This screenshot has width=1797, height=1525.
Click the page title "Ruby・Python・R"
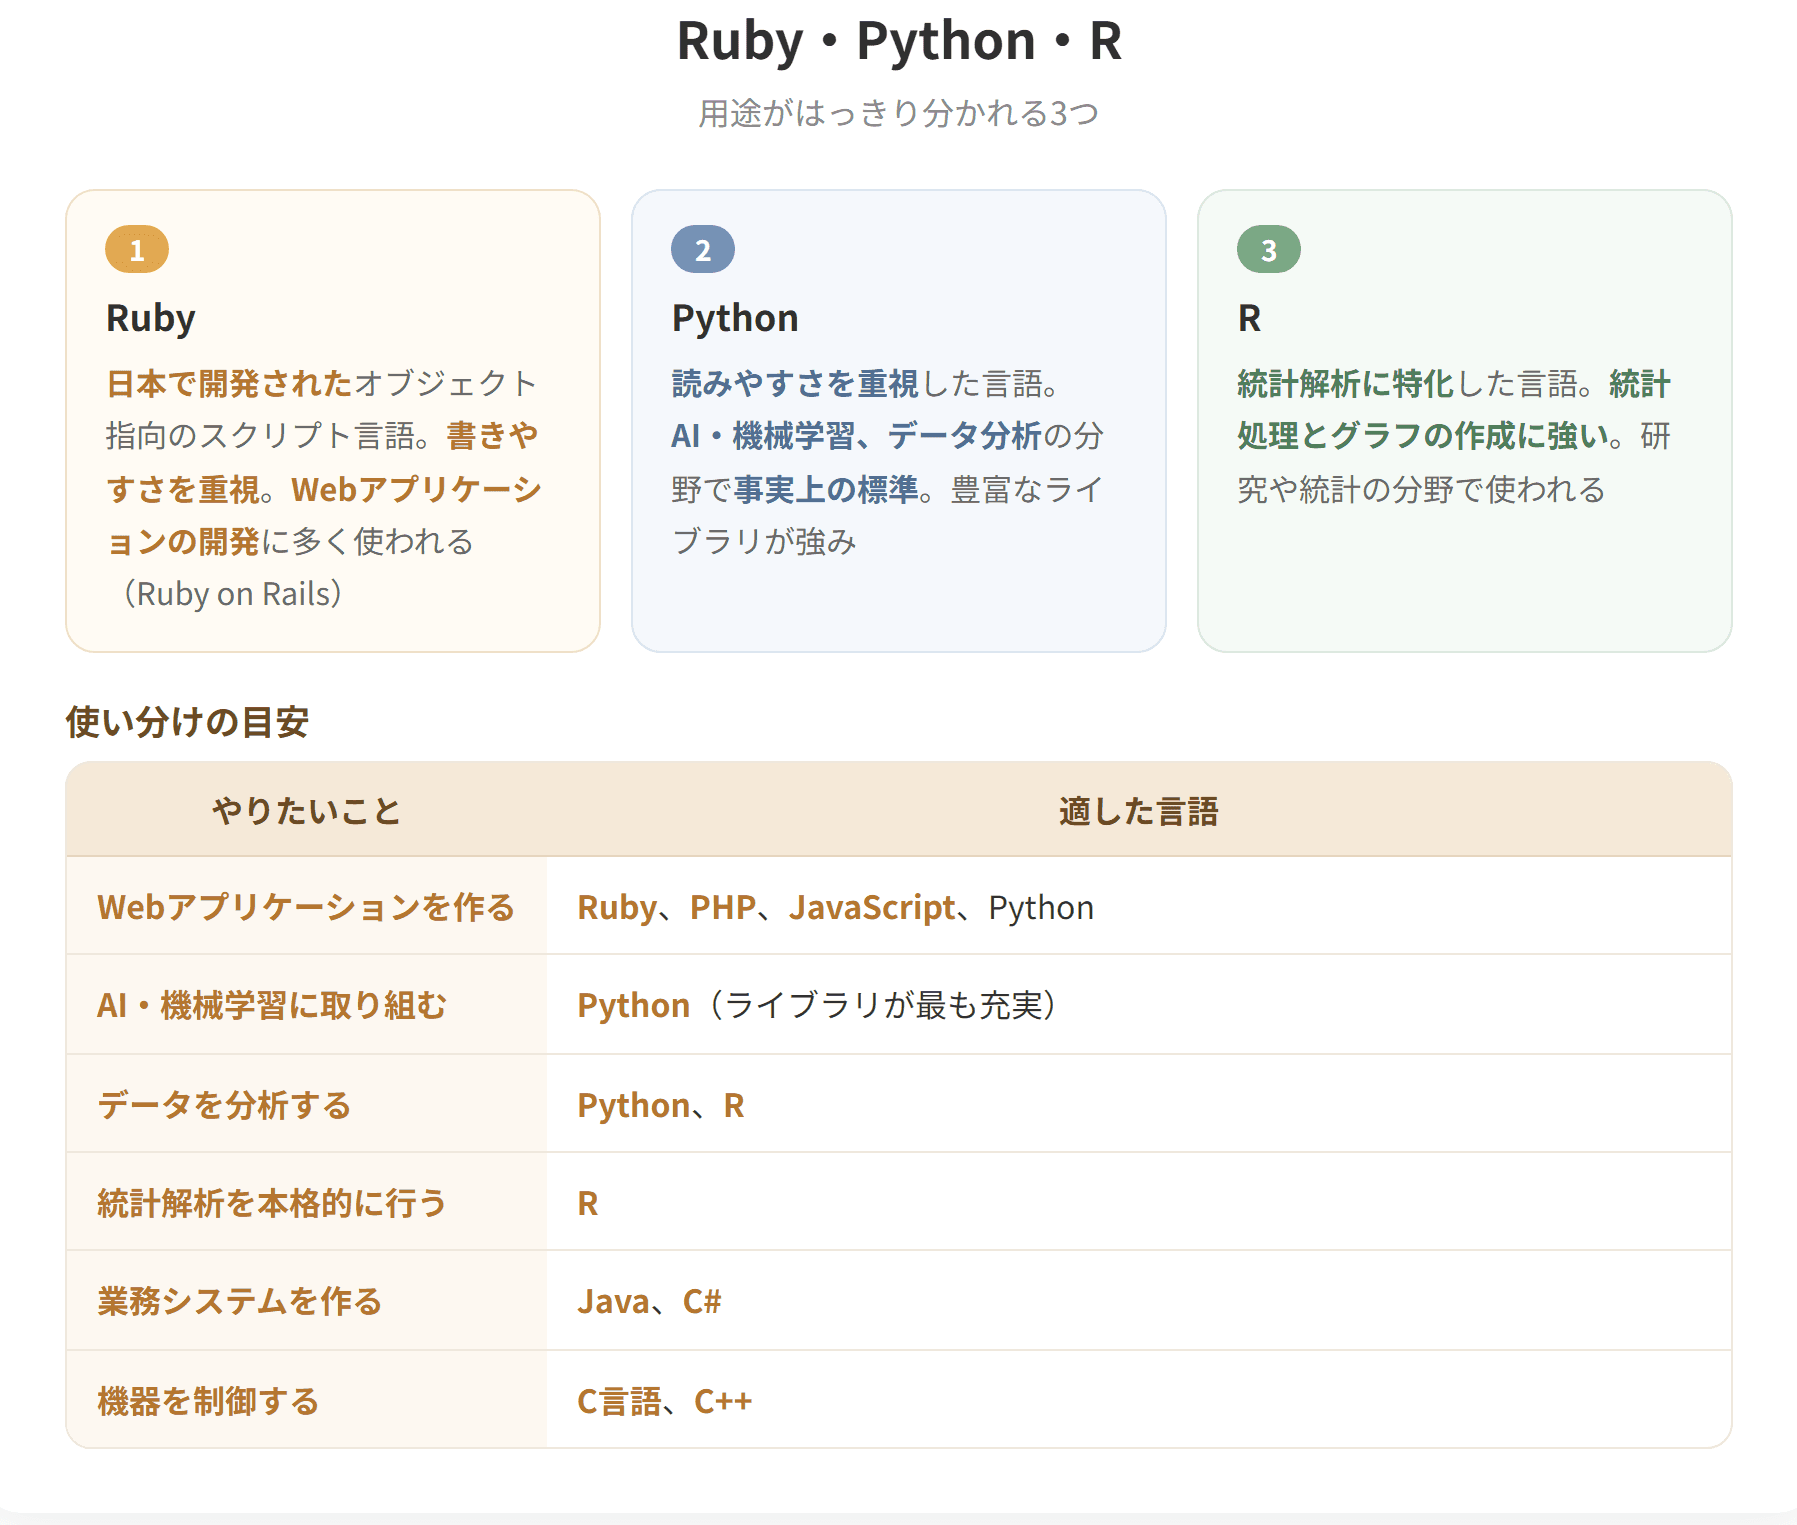pos(899,41)
